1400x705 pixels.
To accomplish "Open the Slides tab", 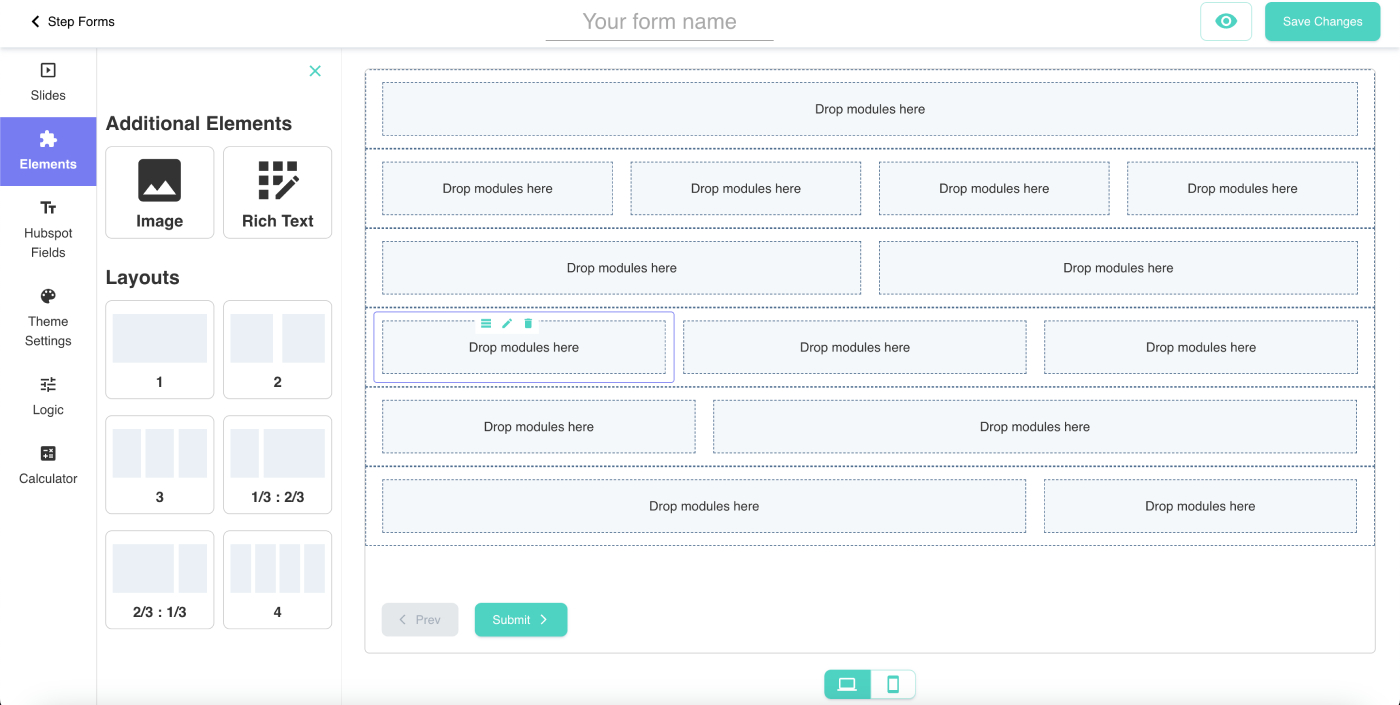I will click(48, 82).
